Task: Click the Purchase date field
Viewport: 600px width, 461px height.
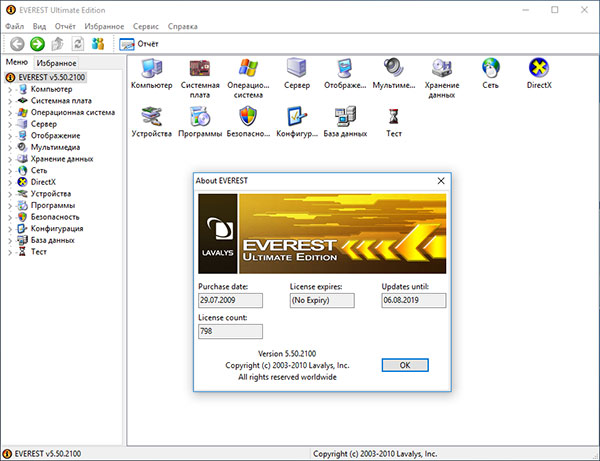Action: tap(230, 300)
